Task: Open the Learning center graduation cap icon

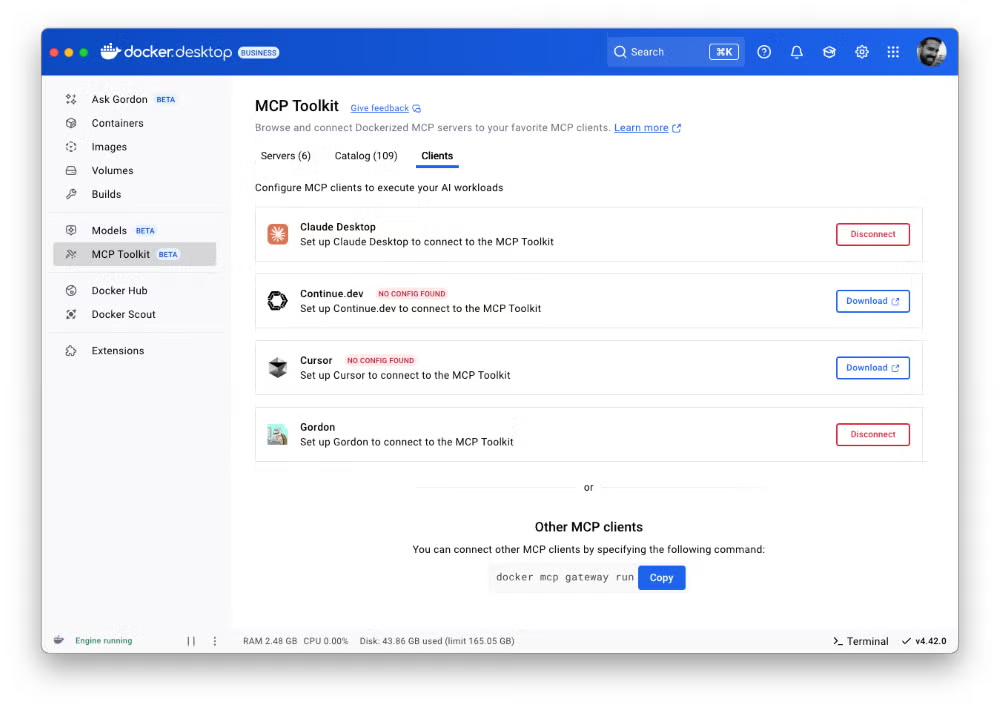Action: [829, 52]
